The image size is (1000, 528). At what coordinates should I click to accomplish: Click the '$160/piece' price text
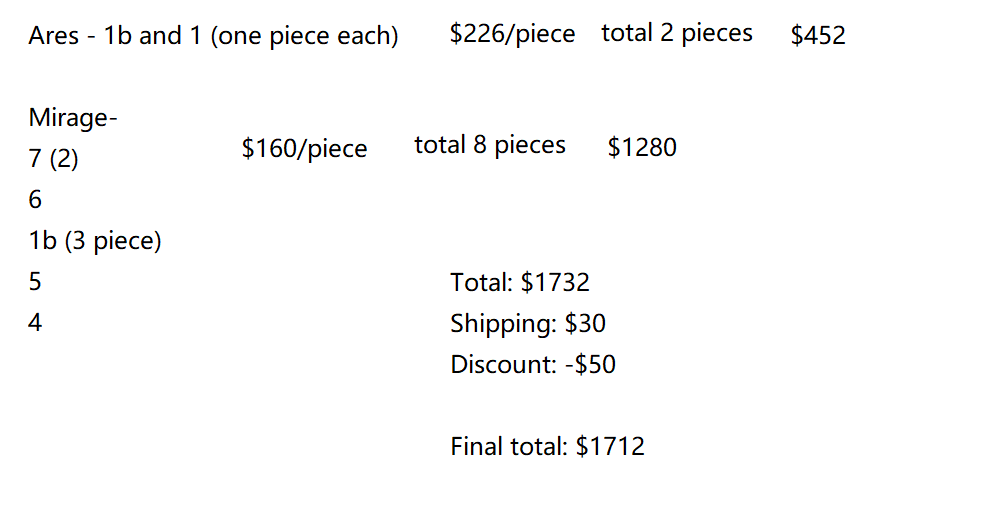tap(304, 149)
